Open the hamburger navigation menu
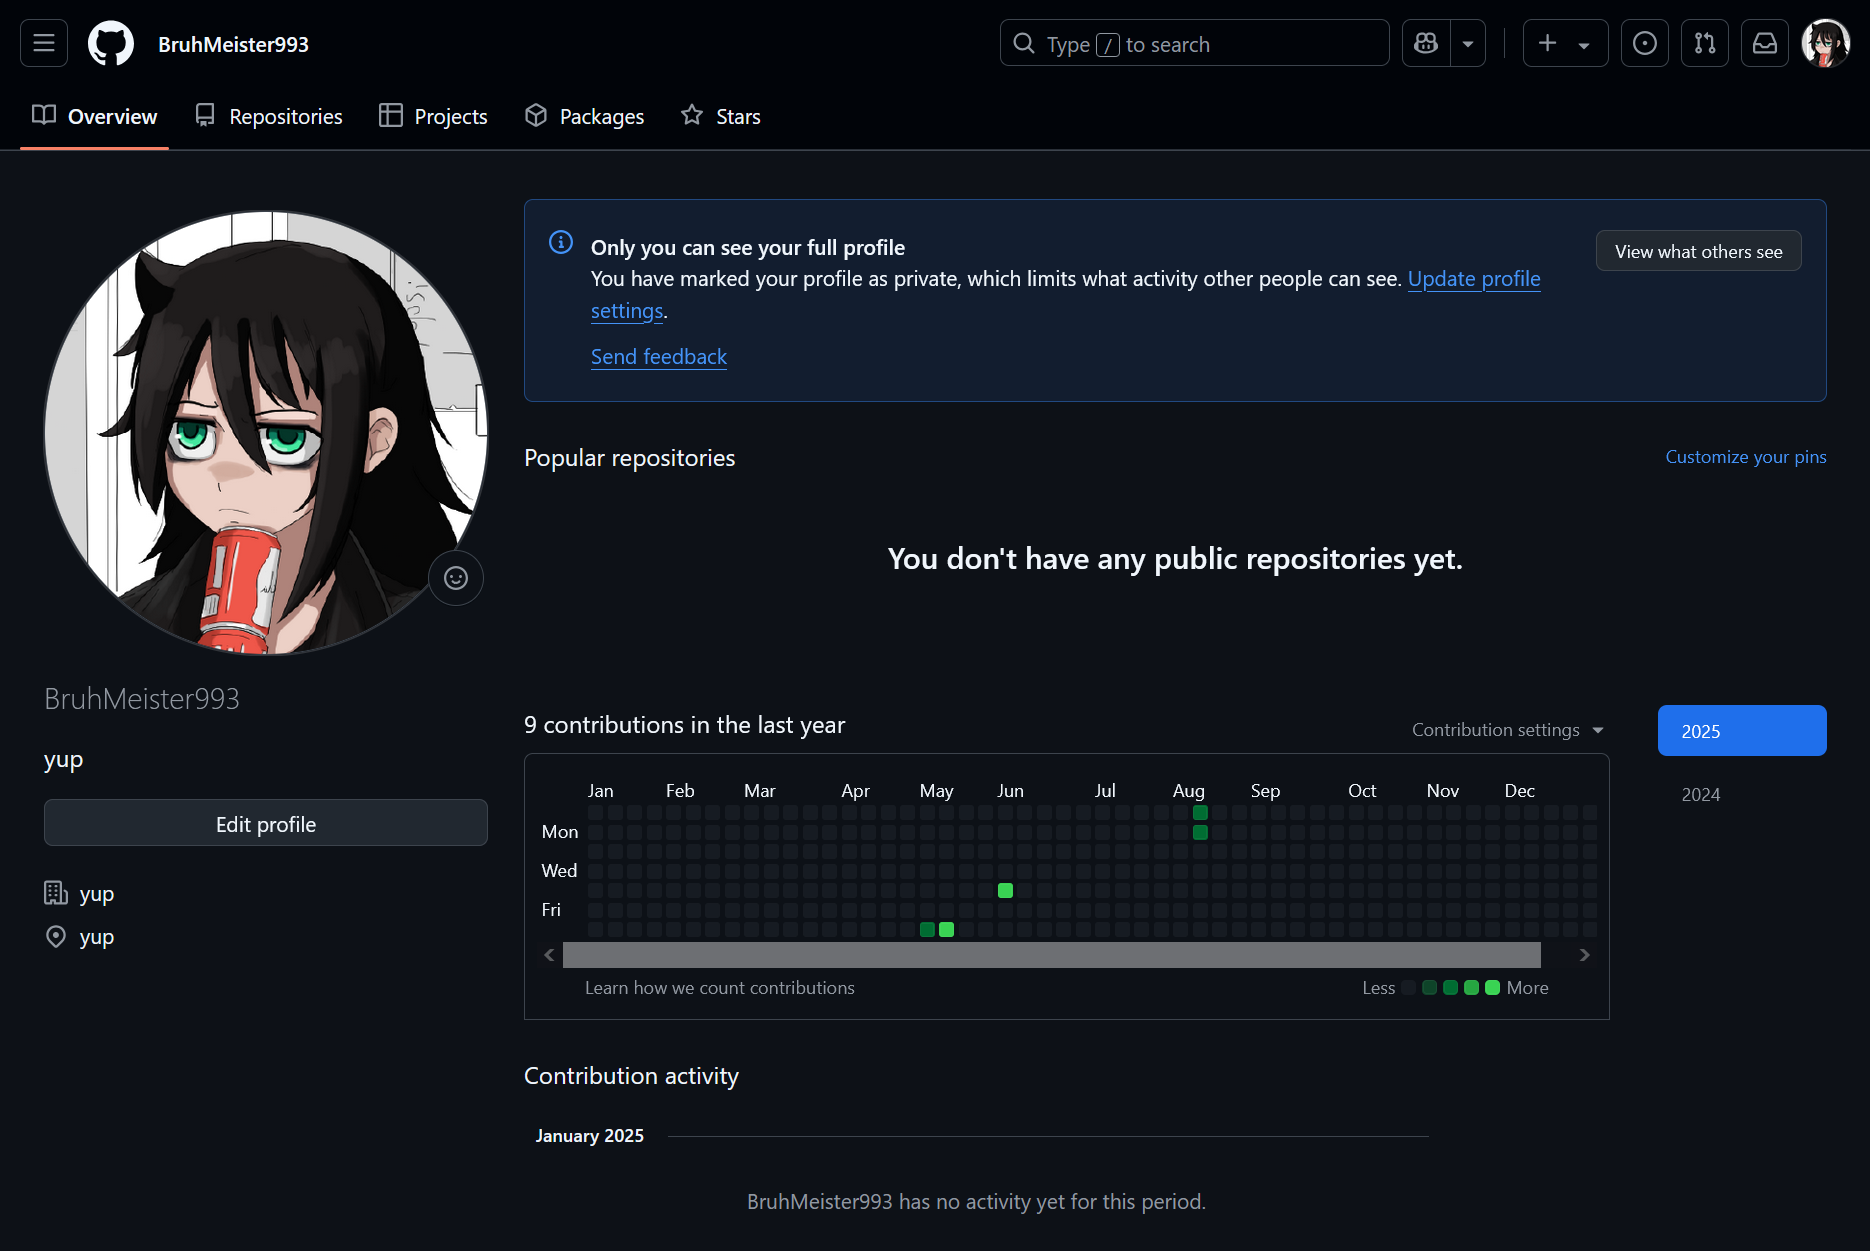 point(44,43)
